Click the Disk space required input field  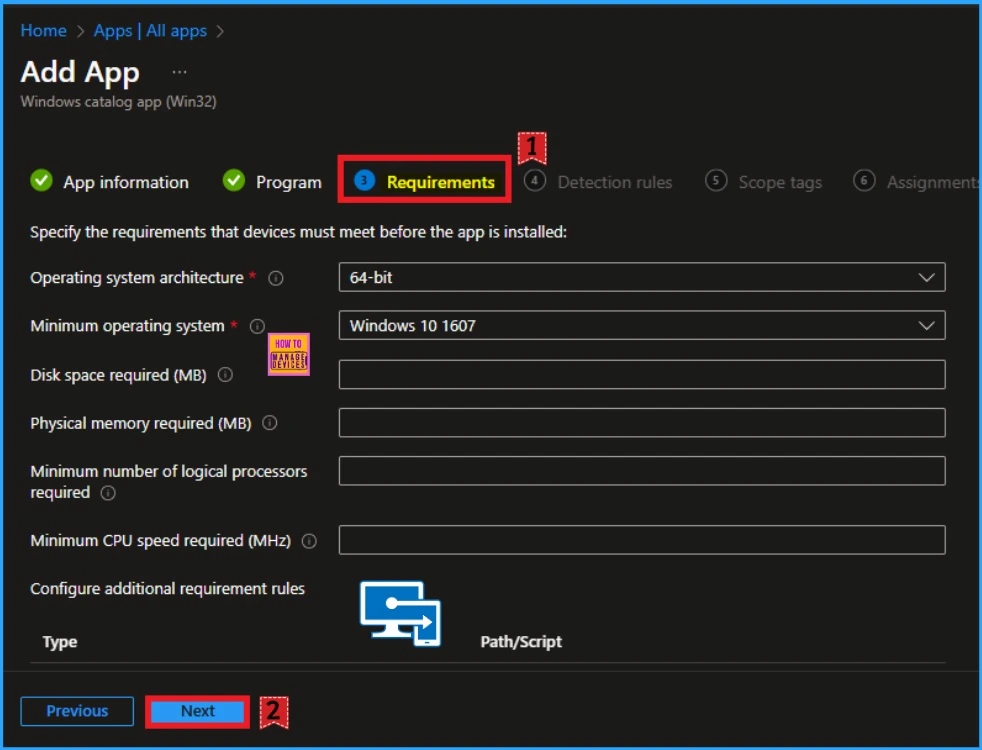click(x=642, y=374)
